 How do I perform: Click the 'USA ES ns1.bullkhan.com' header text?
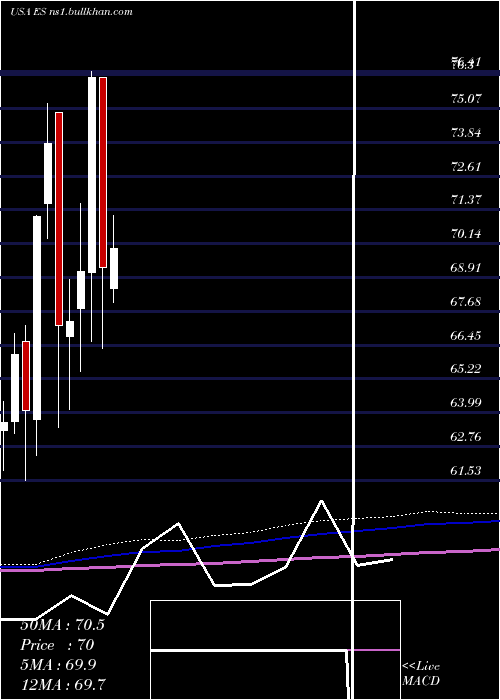pyautogui.click(x=71, y=12)
